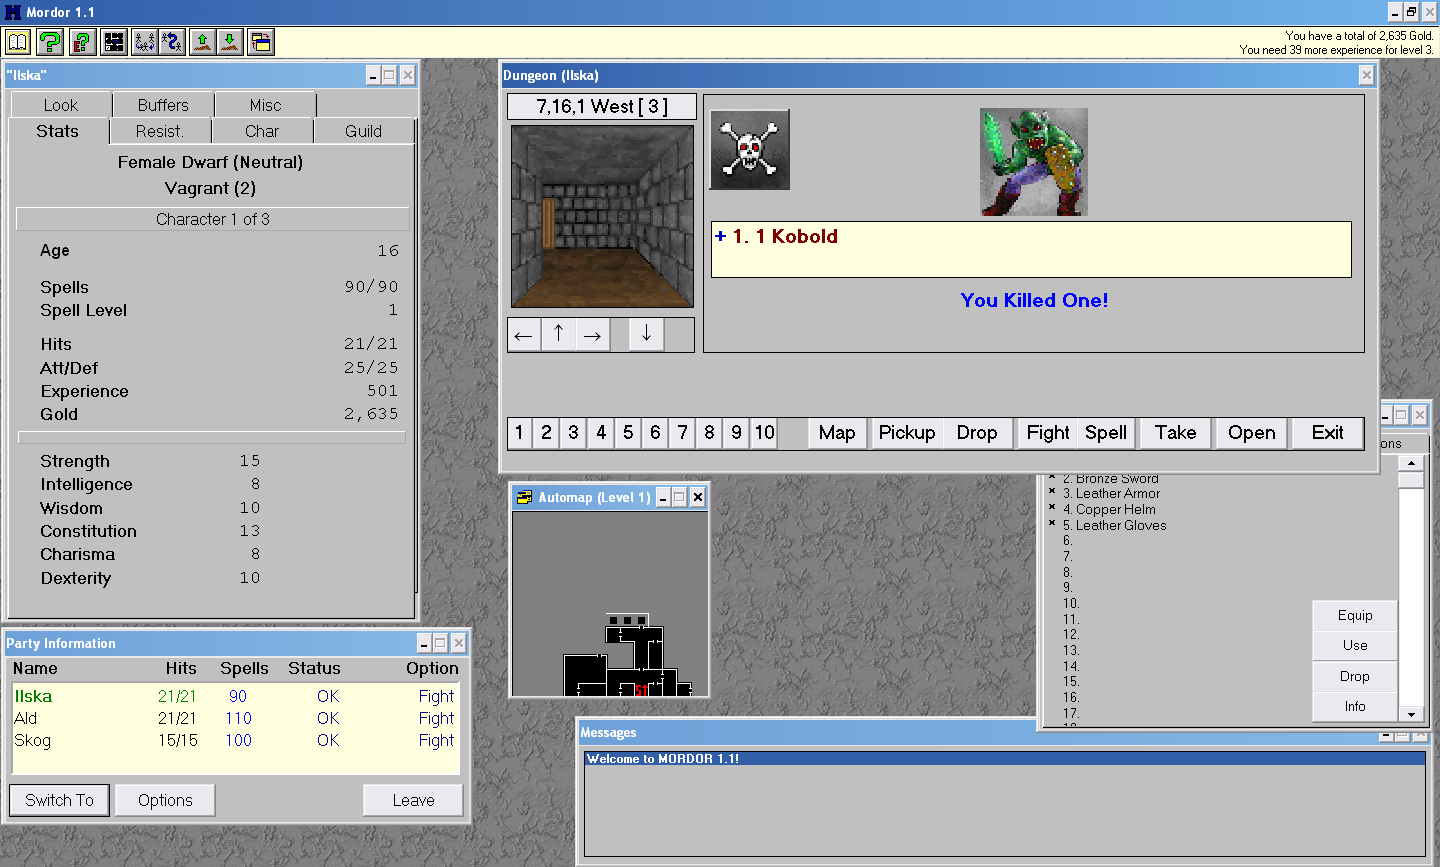
Task: Click the Kobold monster portrait
Action: coord(1033,162)
